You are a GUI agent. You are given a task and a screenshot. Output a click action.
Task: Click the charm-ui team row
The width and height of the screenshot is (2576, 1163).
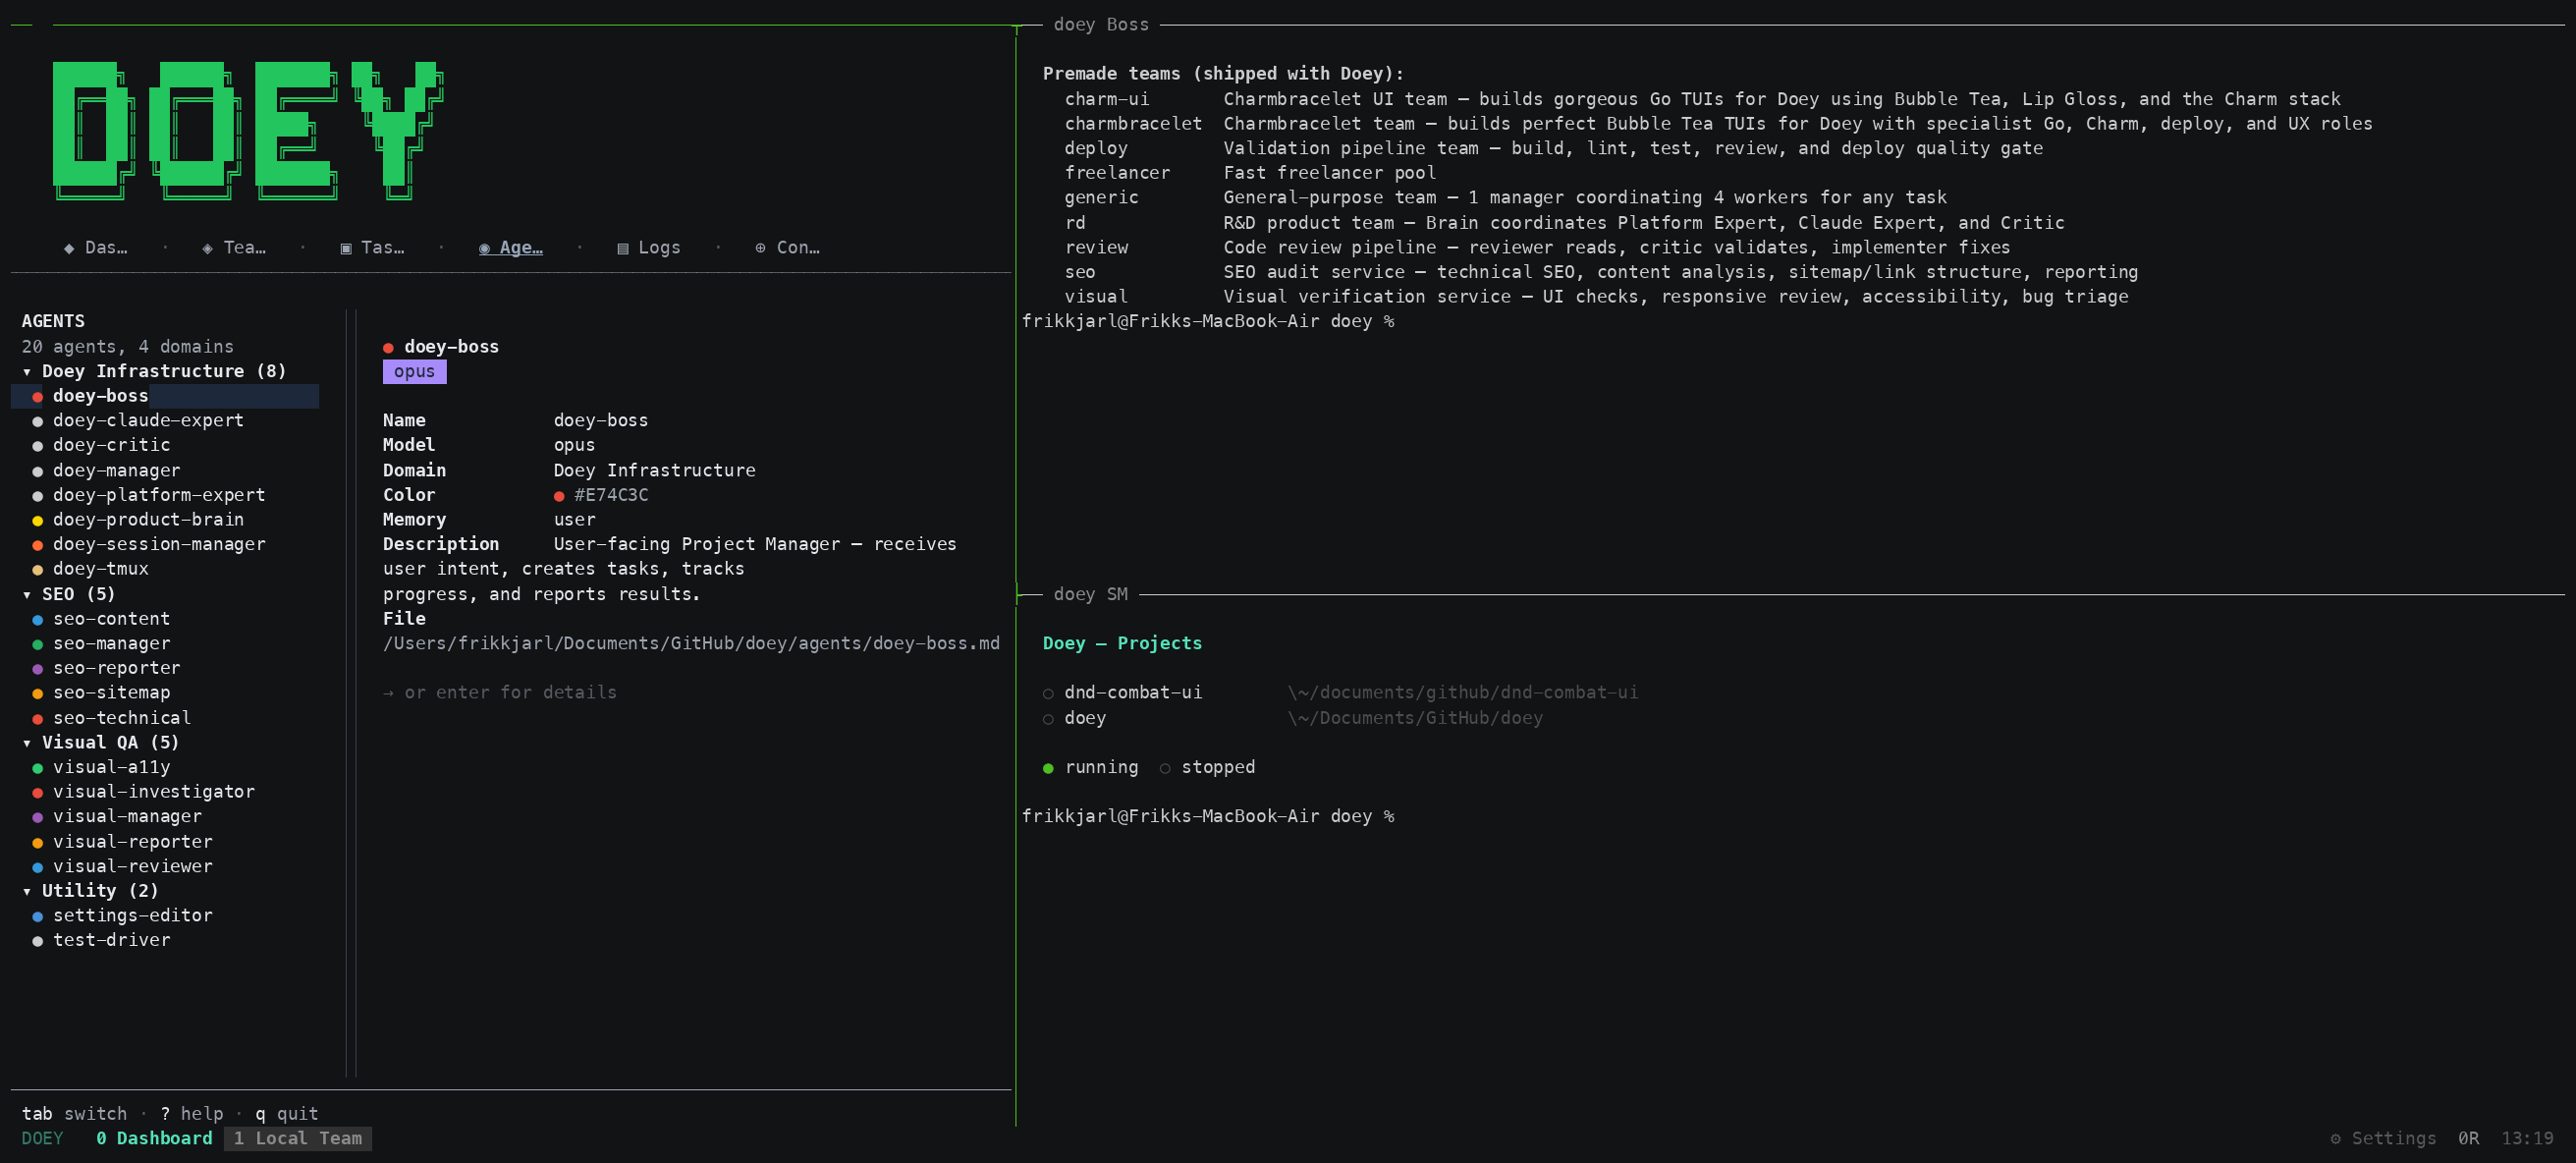(x=1702, y=99)
